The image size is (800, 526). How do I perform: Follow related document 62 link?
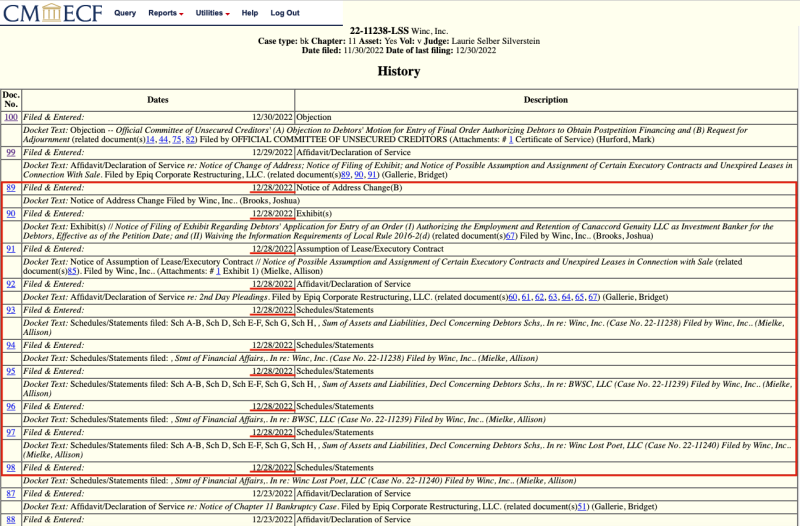(539, 296)
